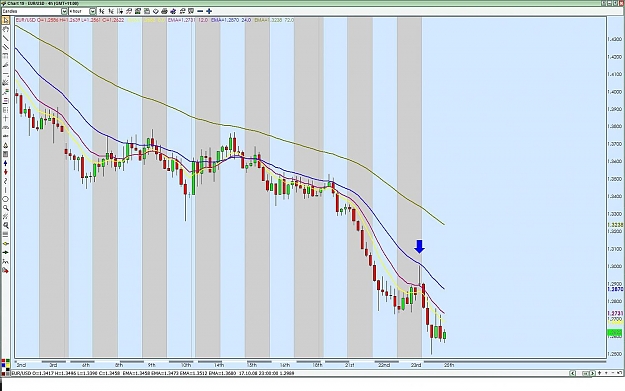Select the blue up arrow marker tool
The height and width of the screenshot is (391, 625).
[6, 163]
